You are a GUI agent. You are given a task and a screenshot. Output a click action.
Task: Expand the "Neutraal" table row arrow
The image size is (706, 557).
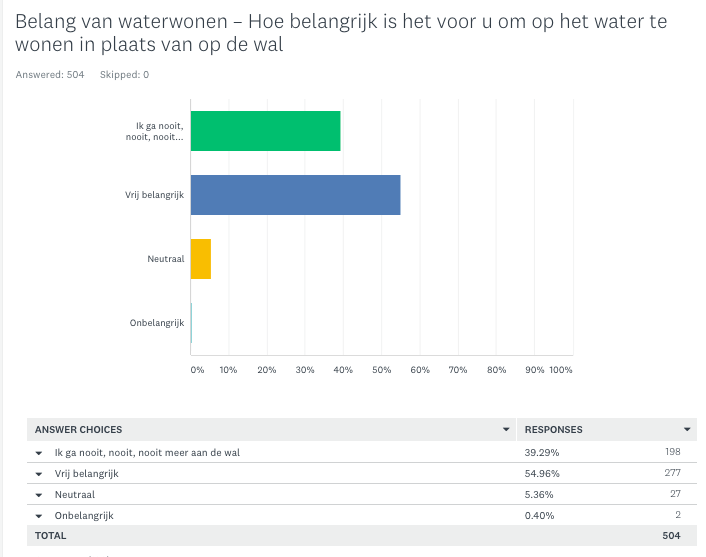pyautogui.click(x=39, y=494)
